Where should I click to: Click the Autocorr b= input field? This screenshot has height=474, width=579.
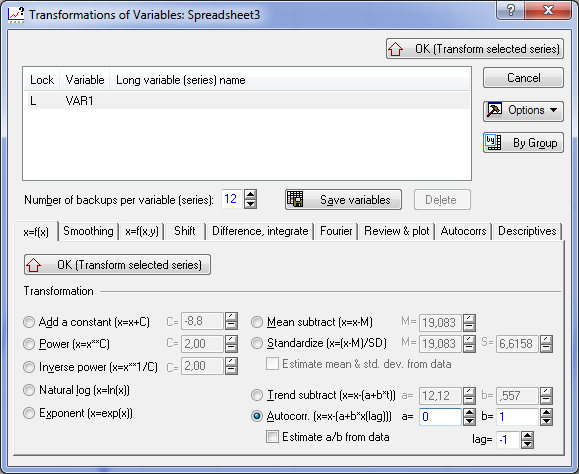pos(517,417)
